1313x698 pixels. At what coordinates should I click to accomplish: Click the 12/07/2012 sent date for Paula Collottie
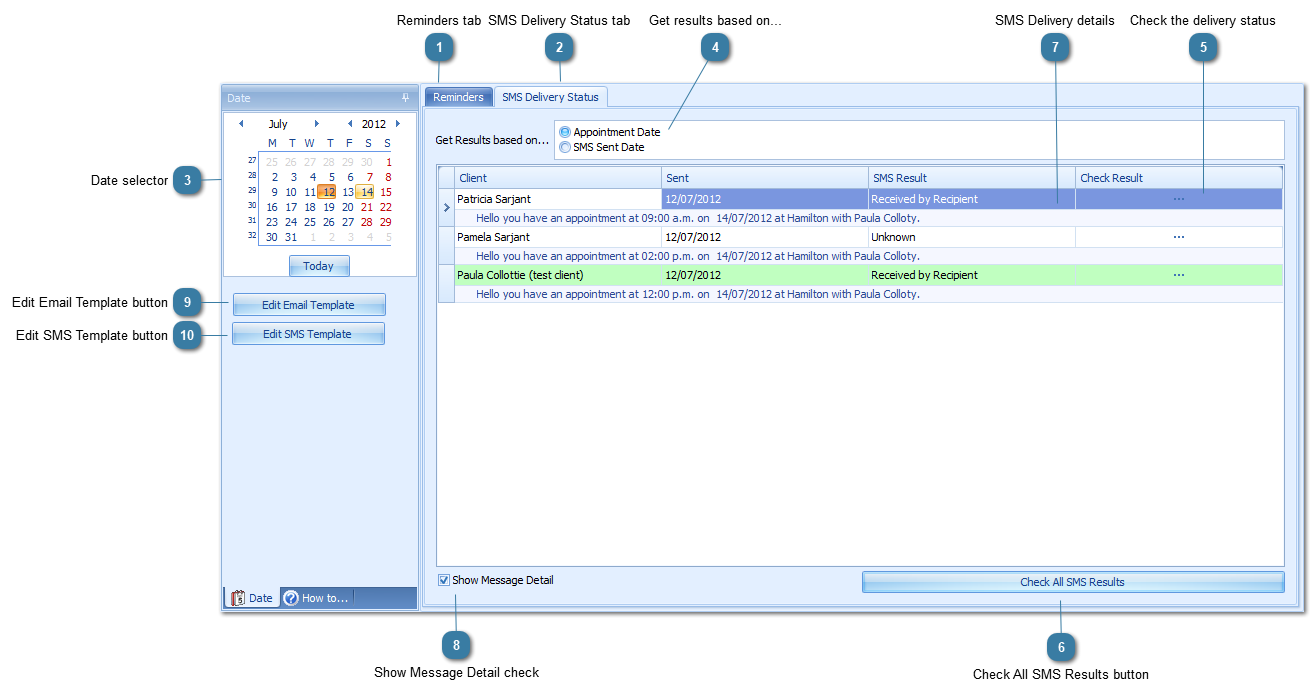click(x=765, y=275)
